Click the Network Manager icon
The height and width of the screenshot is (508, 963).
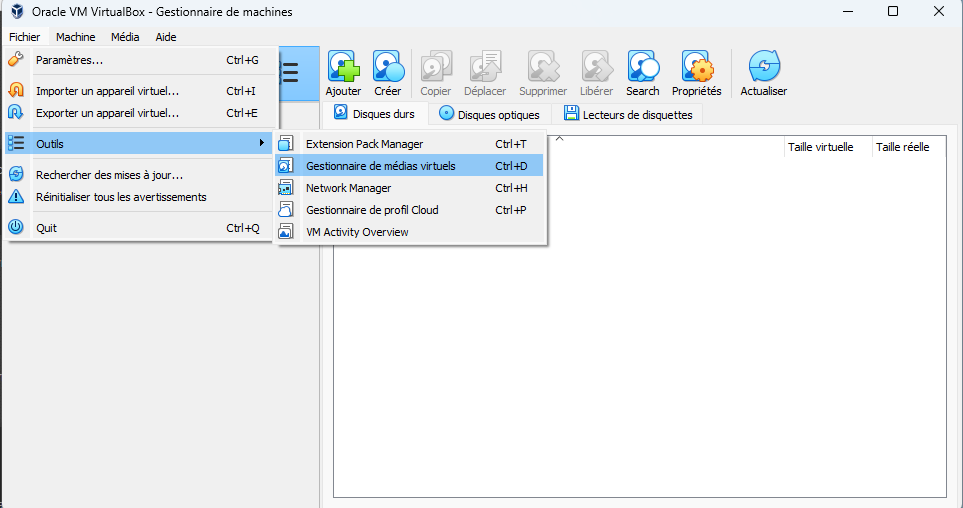pyautogui.click(x=286, y=188)
